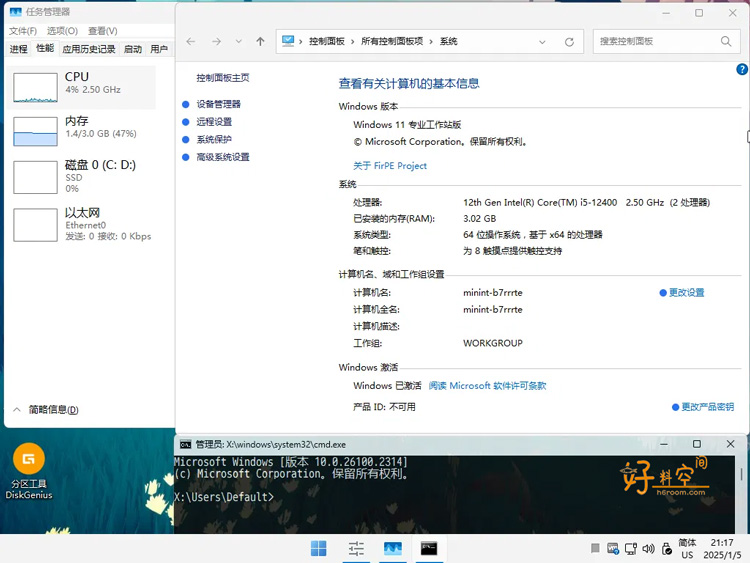Open 高级系统设置 from sidebar
Image resolution: width=750 pixels, height=563 pixels.
coord(223,157)
